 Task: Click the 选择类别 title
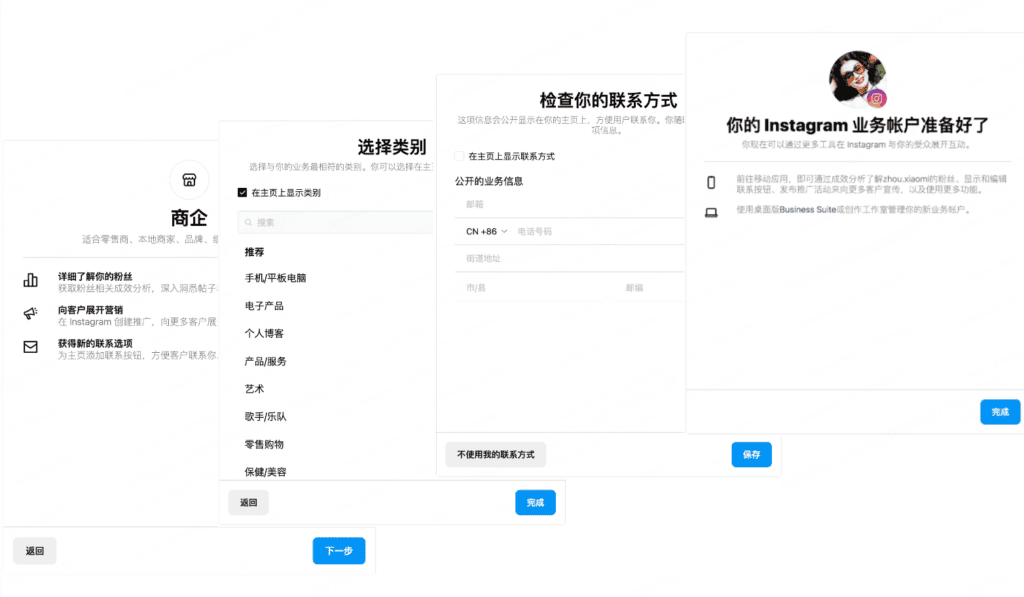tap(392, 147)
